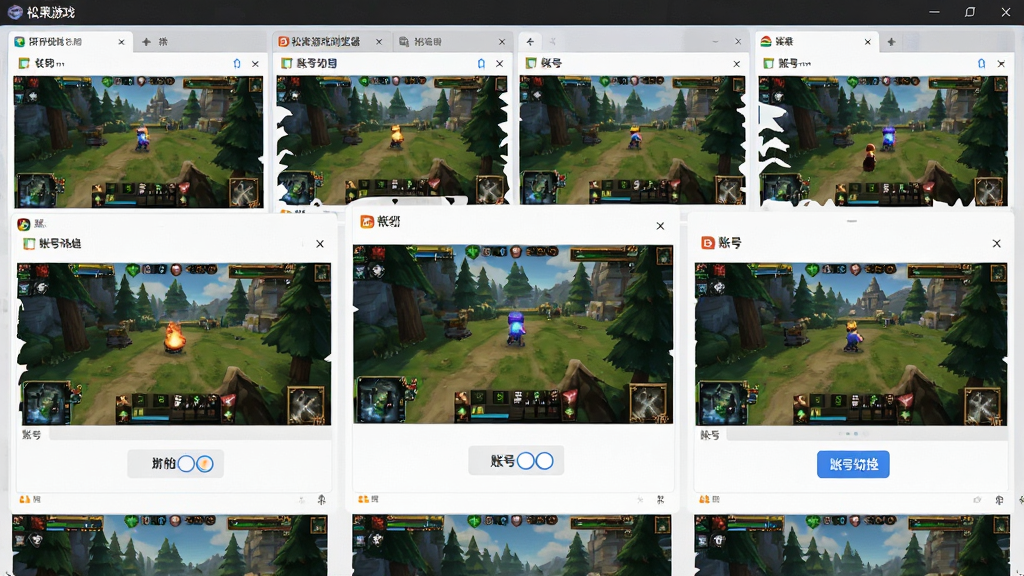Open the bottom-left partially visible game preview
The image size is (1024, 576).
170,545
